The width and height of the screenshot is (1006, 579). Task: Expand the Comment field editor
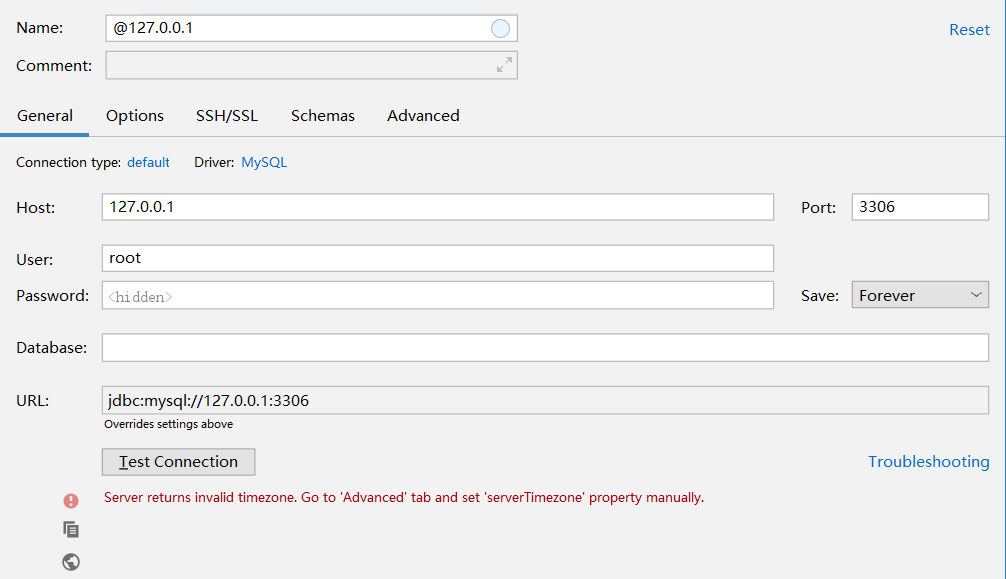coord(503,64)
